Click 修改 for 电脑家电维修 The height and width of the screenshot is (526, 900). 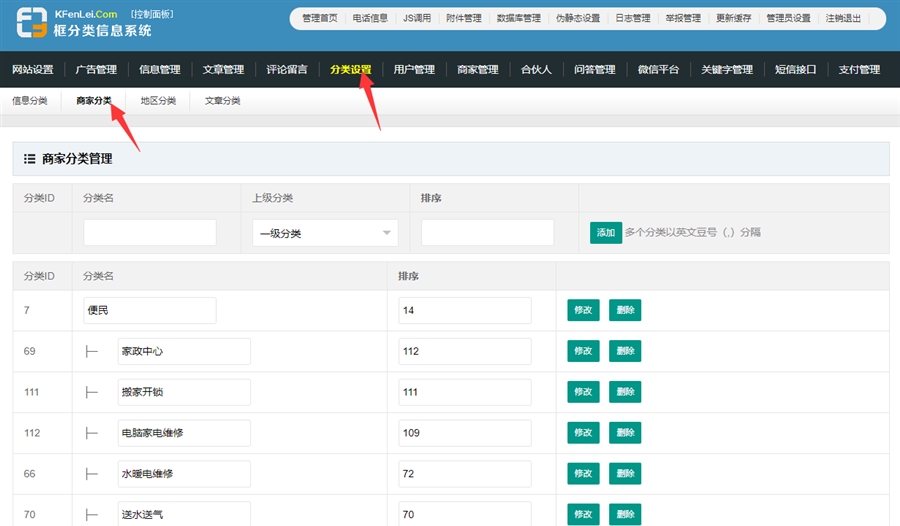[x=584, y=433]
